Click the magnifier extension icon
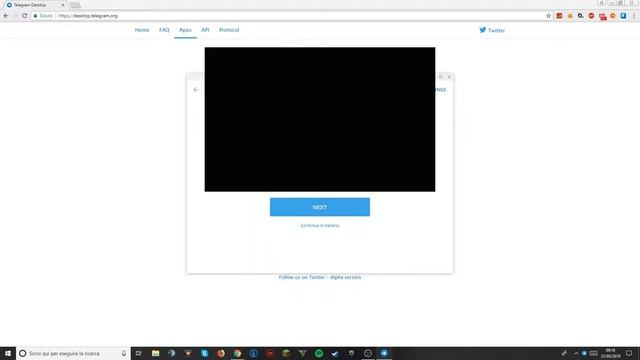 coord(580,16)
